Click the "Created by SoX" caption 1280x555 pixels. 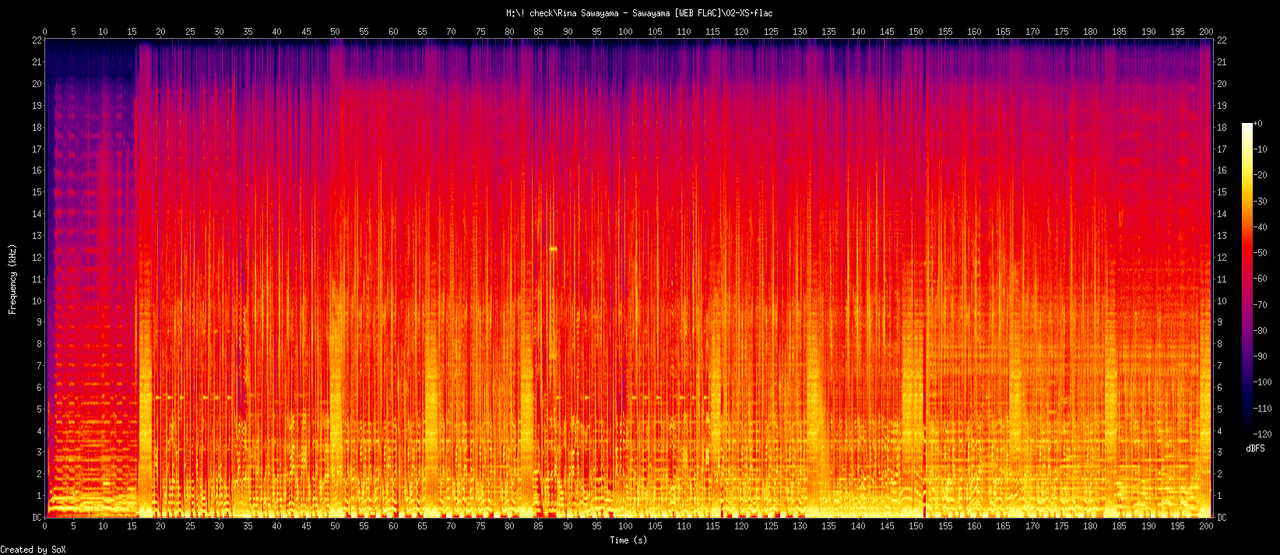[x=32, y=549]
